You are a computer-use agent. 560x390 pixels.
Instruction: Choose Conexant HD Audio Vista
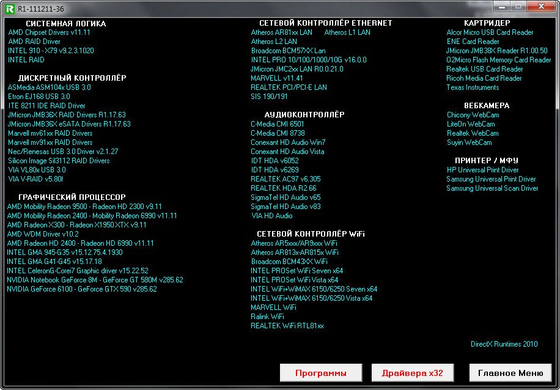coord(288,151)
